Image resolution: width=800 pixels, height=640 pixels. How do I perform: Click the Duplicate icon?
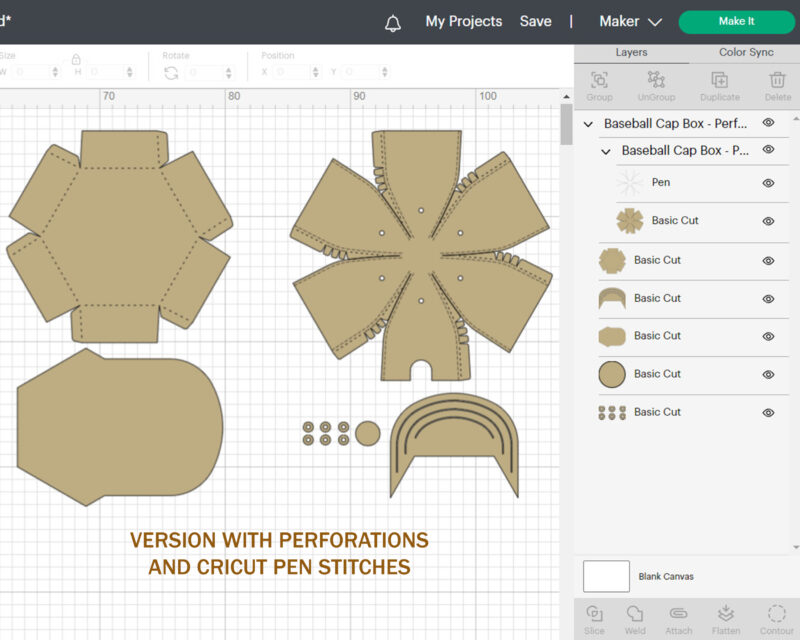click(719, 81)
